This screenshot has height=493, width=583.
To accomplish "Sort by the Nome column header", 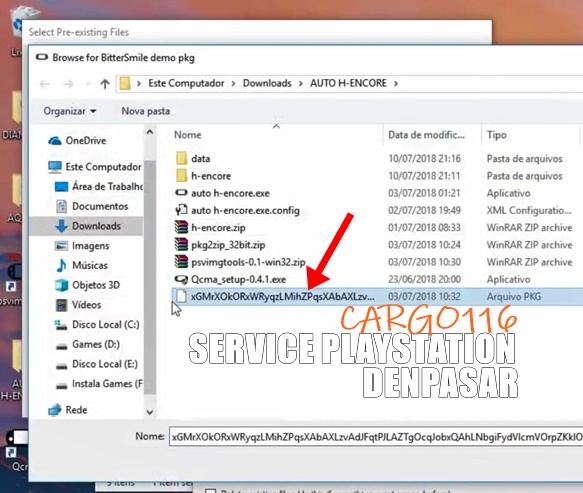I will [188, 135].
